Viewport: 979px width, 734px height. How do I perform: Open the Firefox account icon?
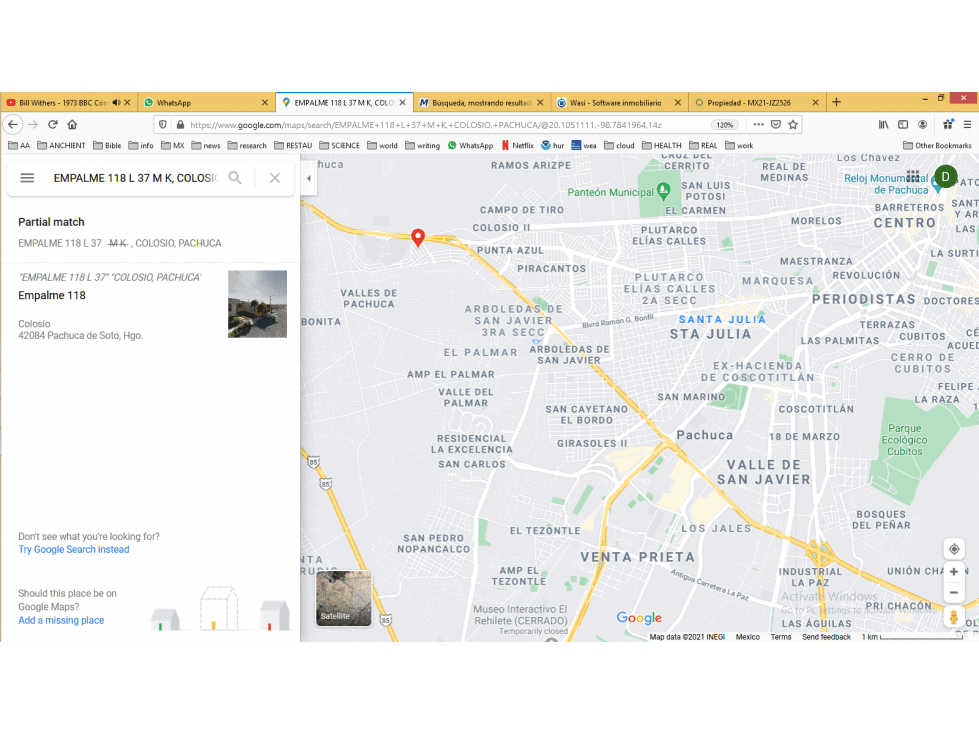coord(922,124)
